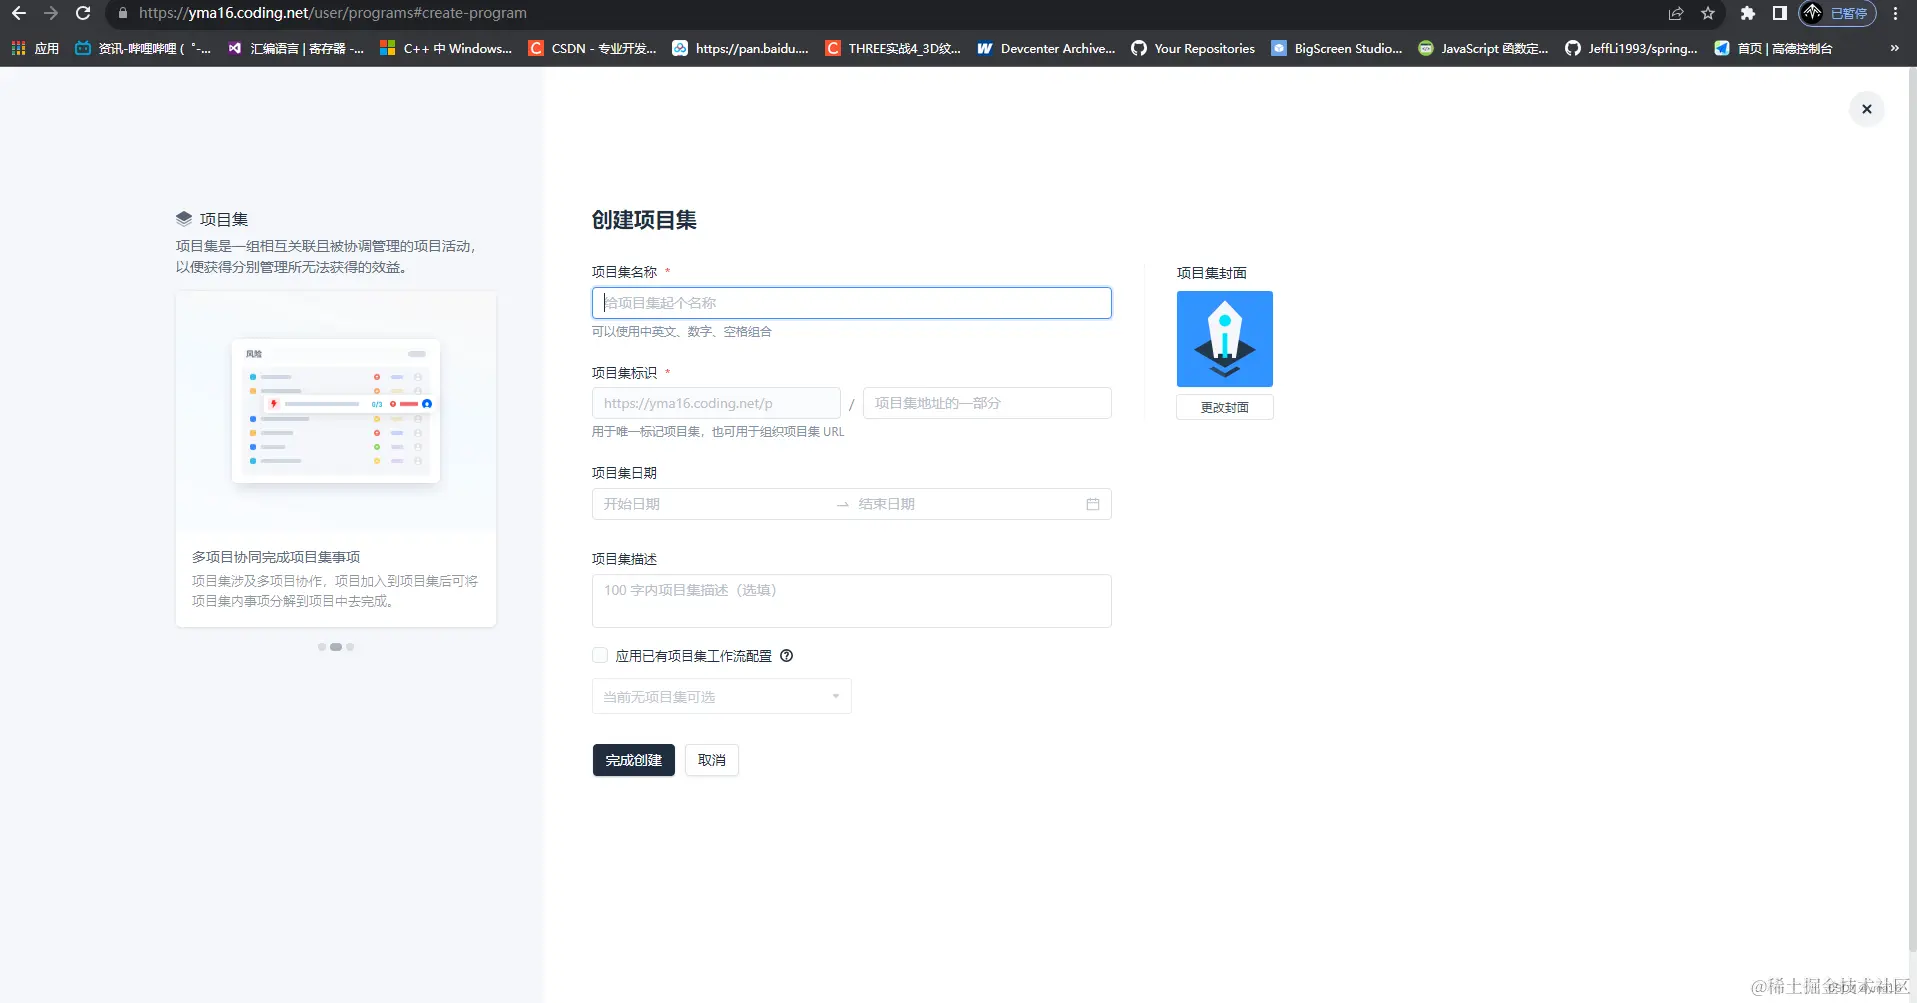The width and height of the screenshot is (1917, 1003).
Task: Open the browser extensions puzzle icon
Action: point(1749,13)
